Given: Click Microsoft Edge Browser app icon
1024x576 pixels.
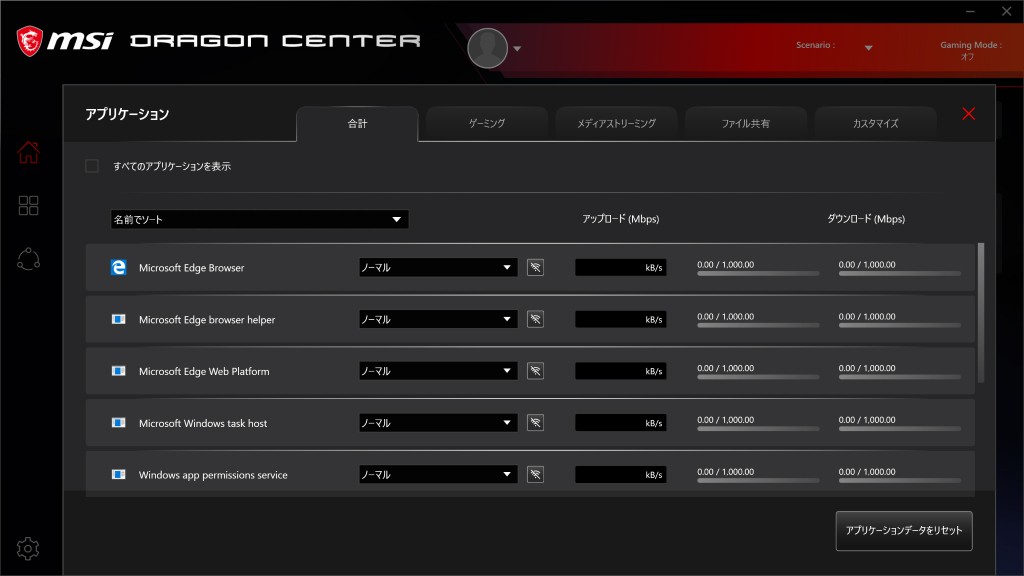Looking at the screenshot, I should point(118,267).
